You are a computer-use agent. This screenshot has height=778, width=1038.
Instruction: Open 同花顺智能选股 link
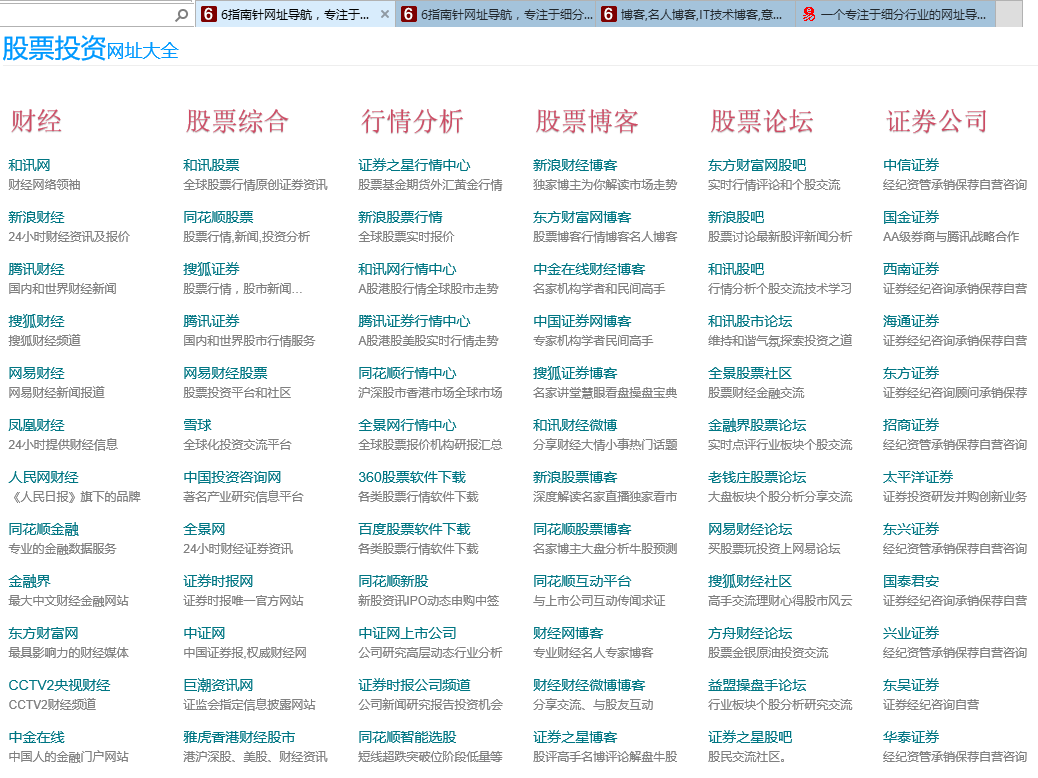coord(407,737)
